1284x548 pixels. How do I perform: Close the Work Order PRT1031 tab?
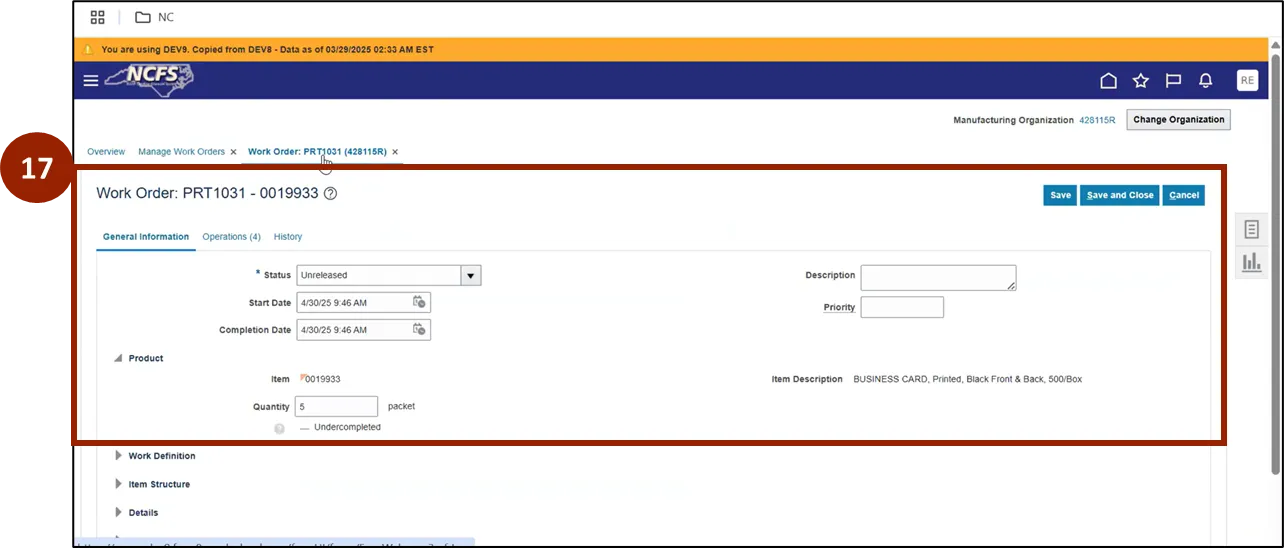point(395,152)
